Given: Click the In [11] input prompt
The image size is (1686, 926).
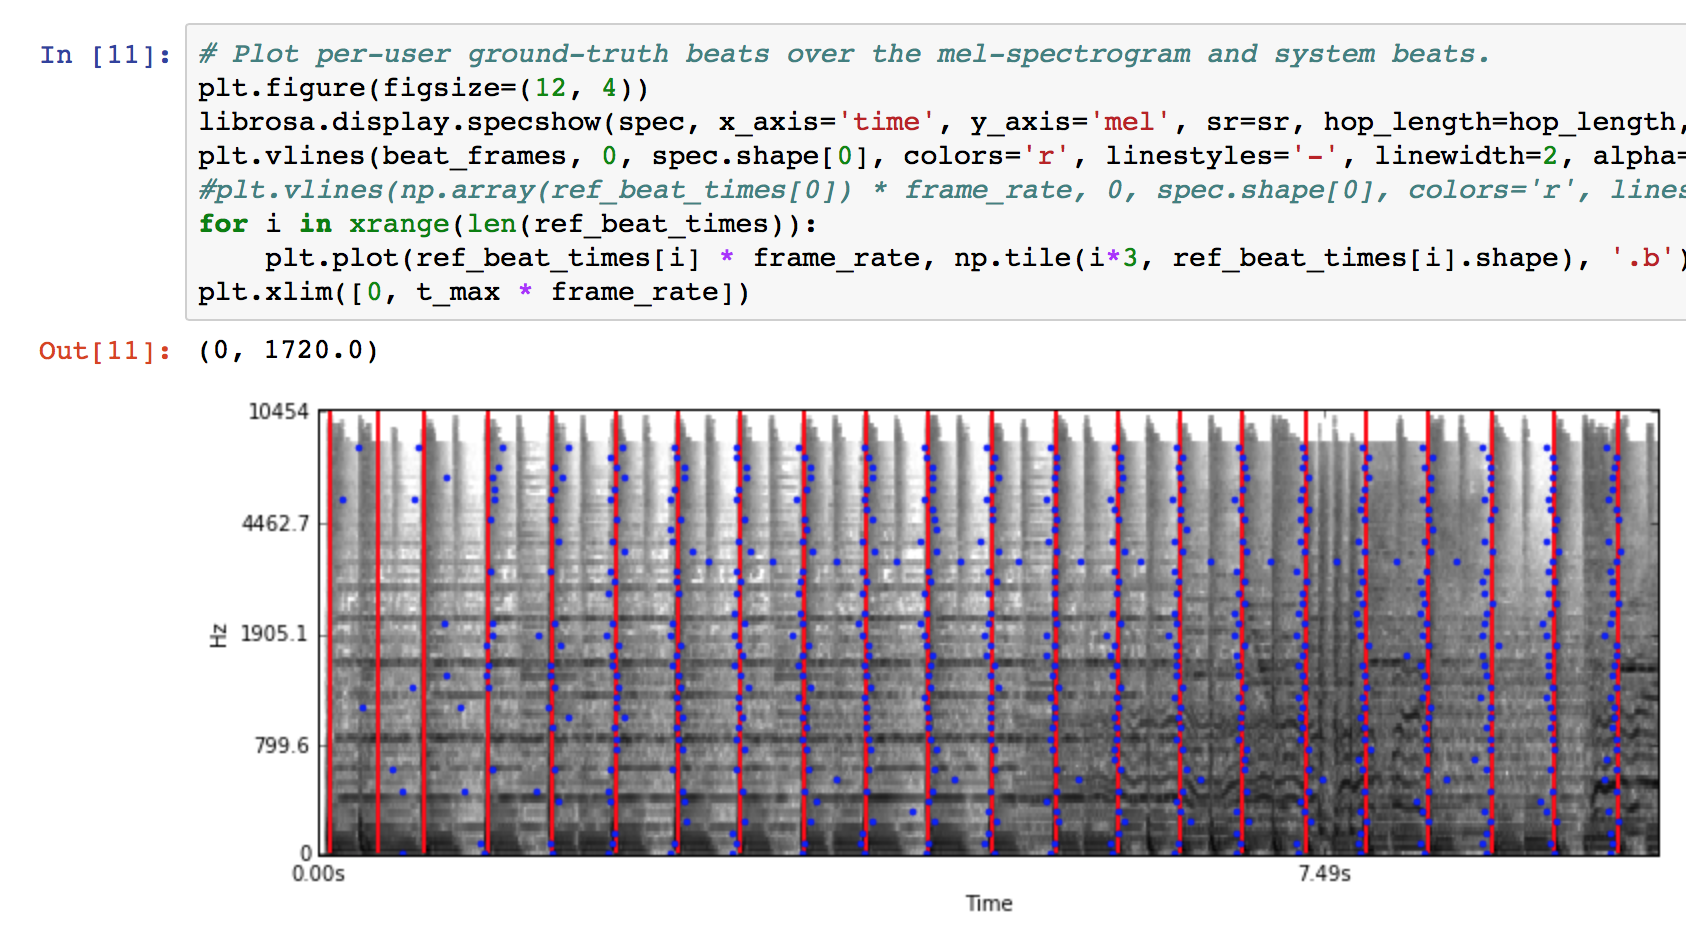Looking at the screenshot, I should click(104, 55).
